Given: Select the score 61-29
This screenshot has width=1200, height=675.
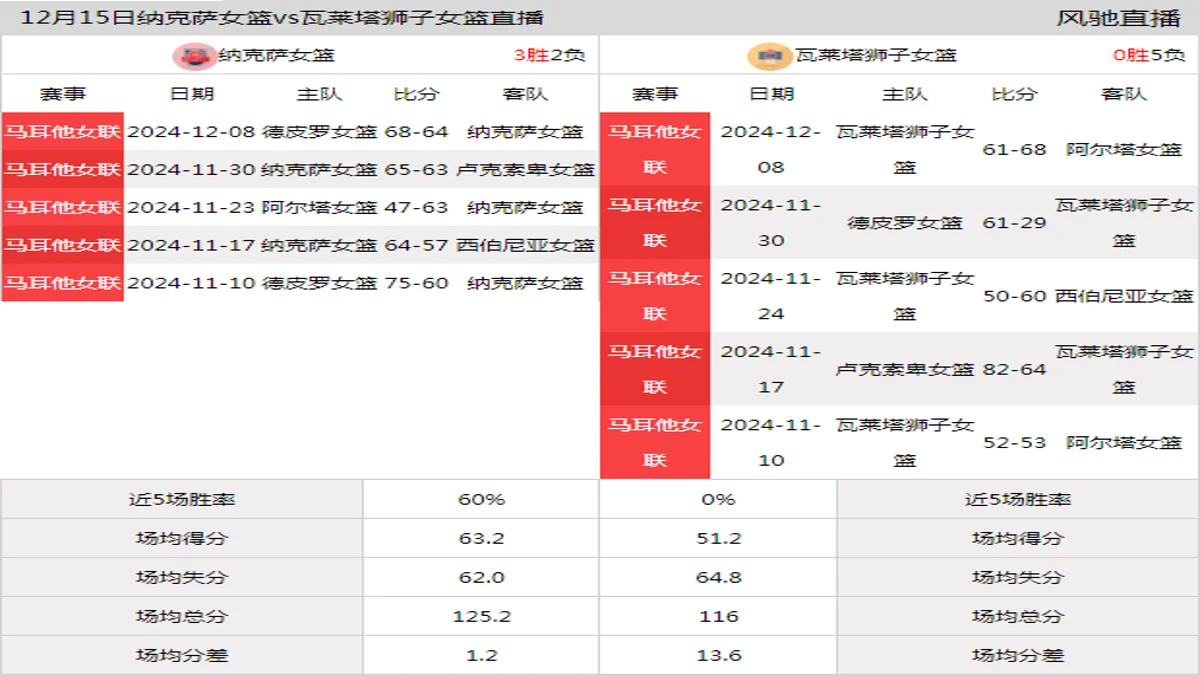Looking at the screenshot, I should [x=1014, y=222].
